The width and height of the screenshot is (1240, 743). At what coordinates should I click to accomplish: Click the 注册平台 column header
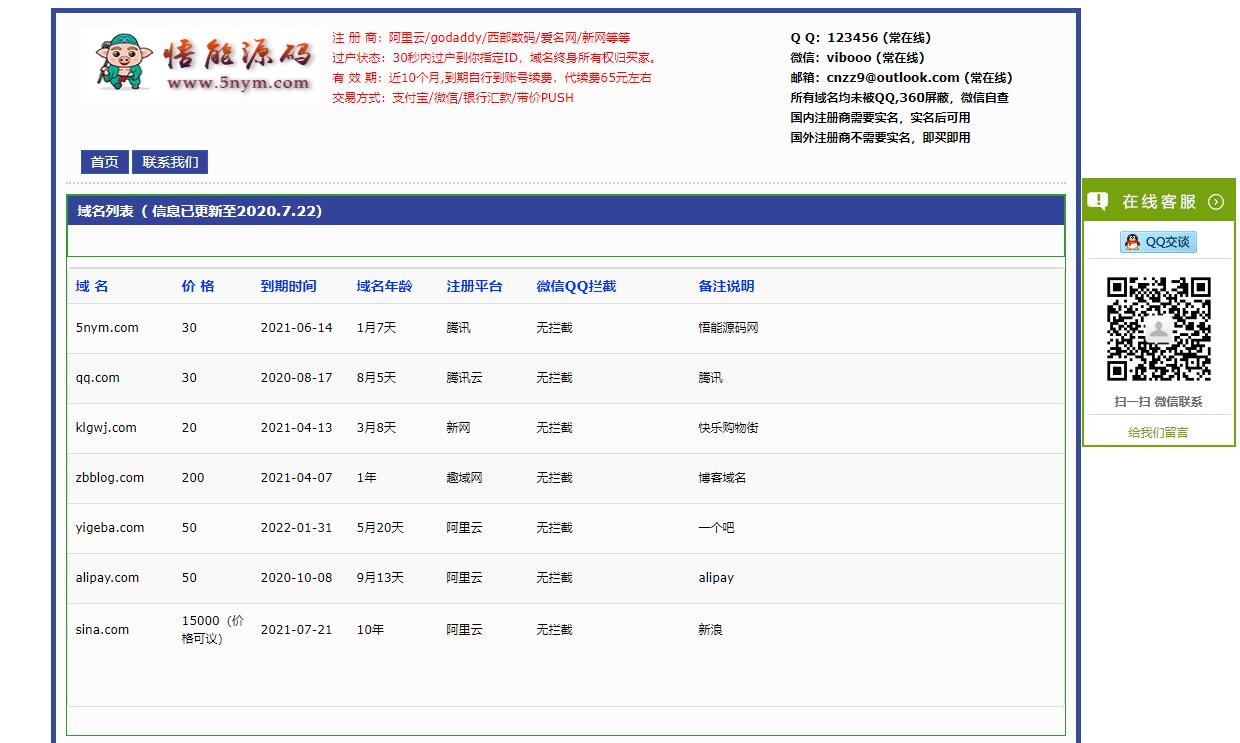(x=474, y=286)
